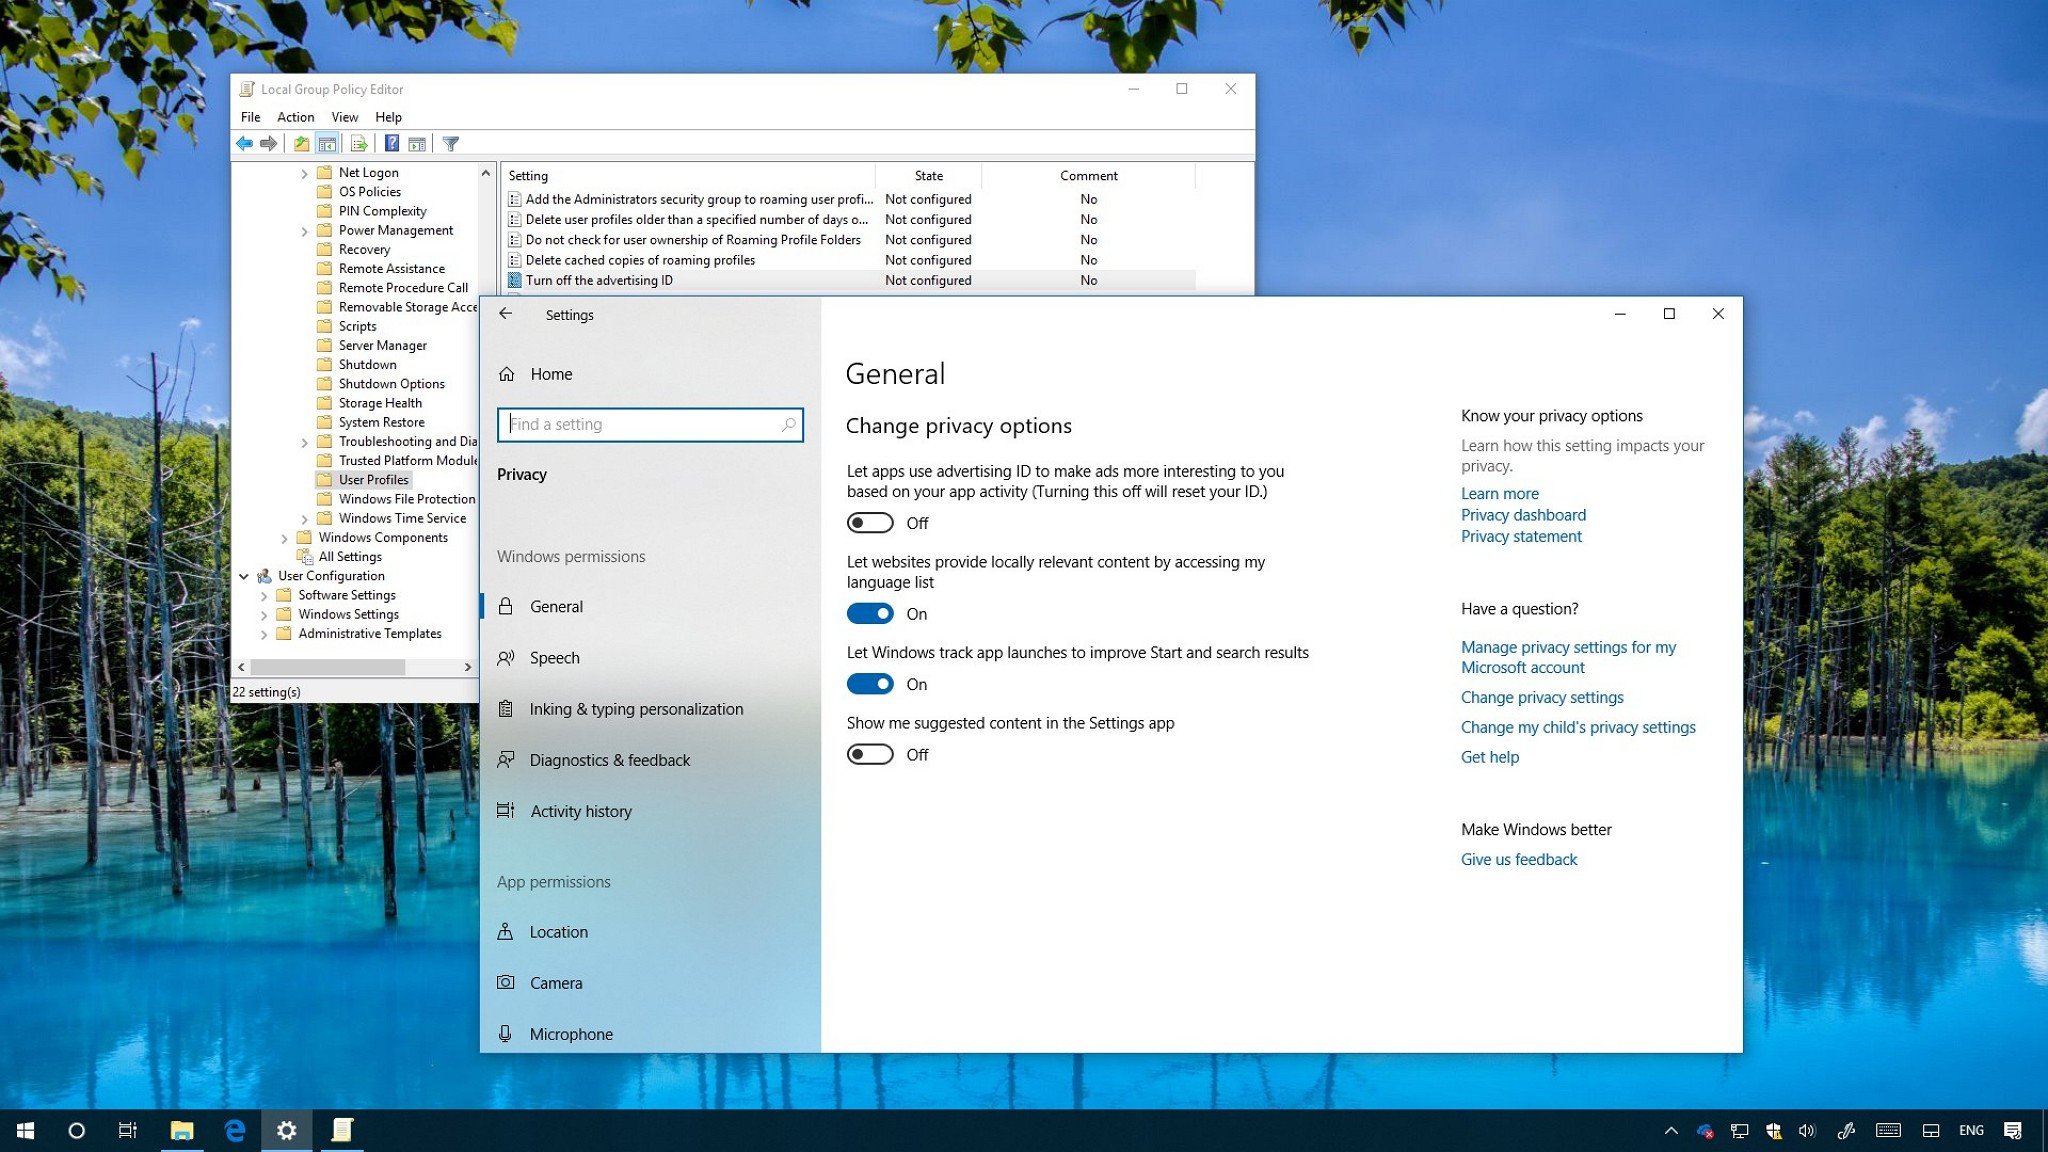Select the All Settings tree item

349,557
